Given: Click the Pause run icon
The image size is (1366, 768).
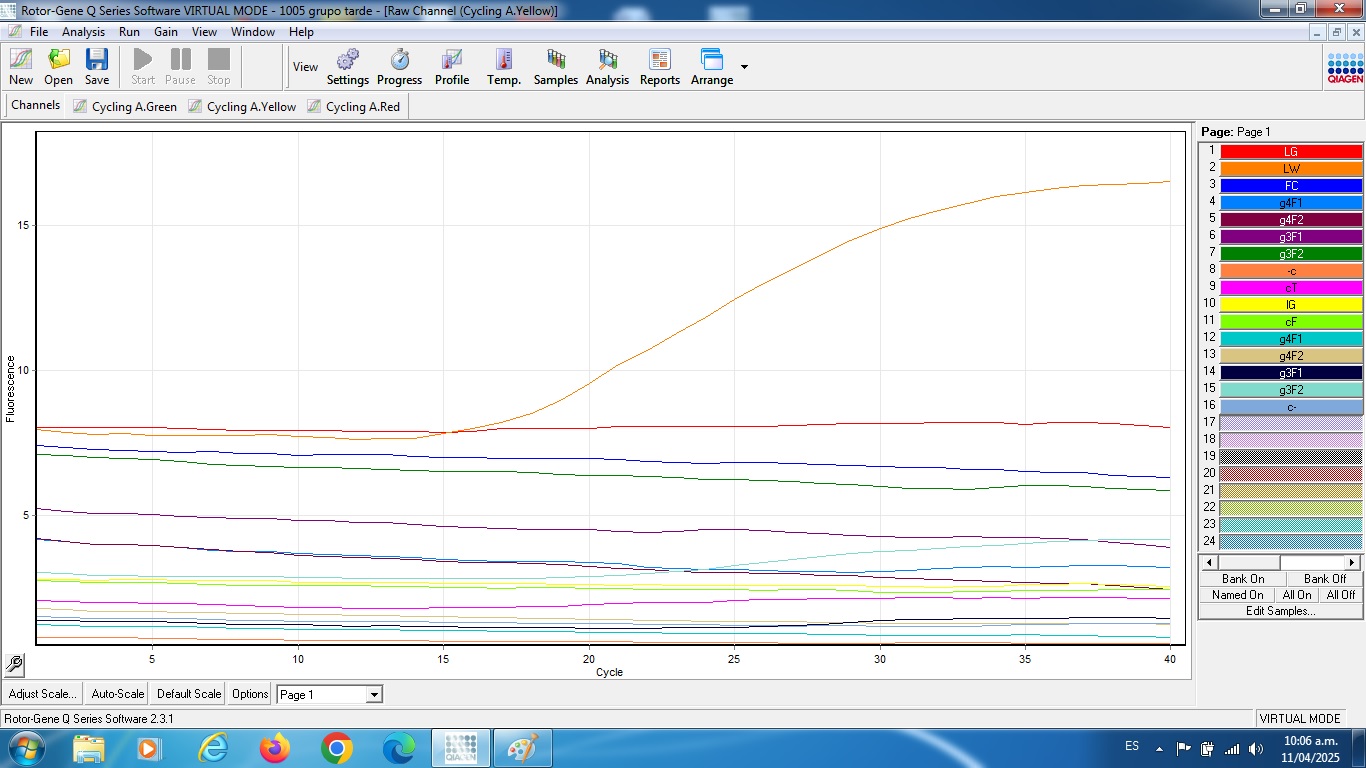Looking at the screenshot, I should coord(180,67).
